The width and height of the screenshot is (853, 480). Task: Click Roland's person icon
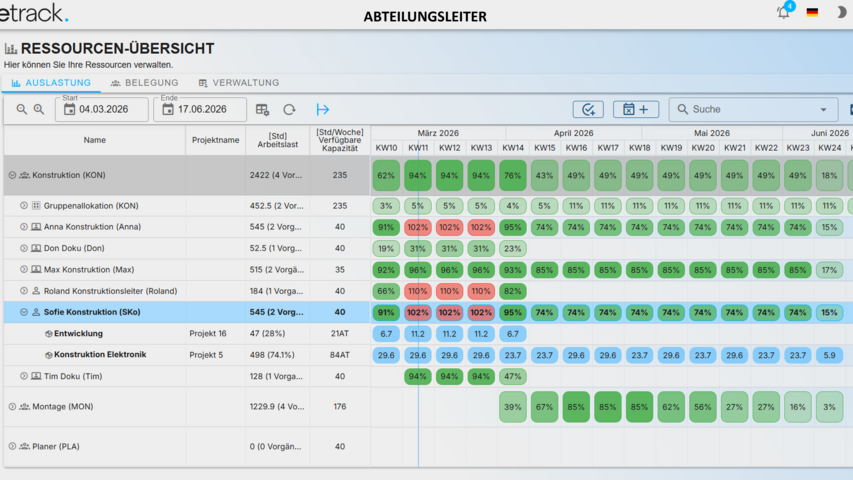36,291
